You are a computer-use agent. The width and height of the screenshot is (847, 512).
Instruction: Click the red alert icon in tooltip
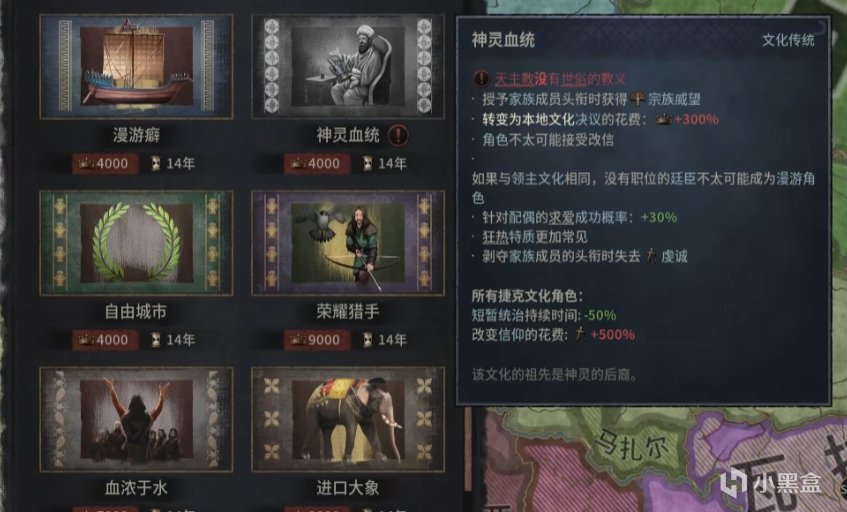point(481,79)
